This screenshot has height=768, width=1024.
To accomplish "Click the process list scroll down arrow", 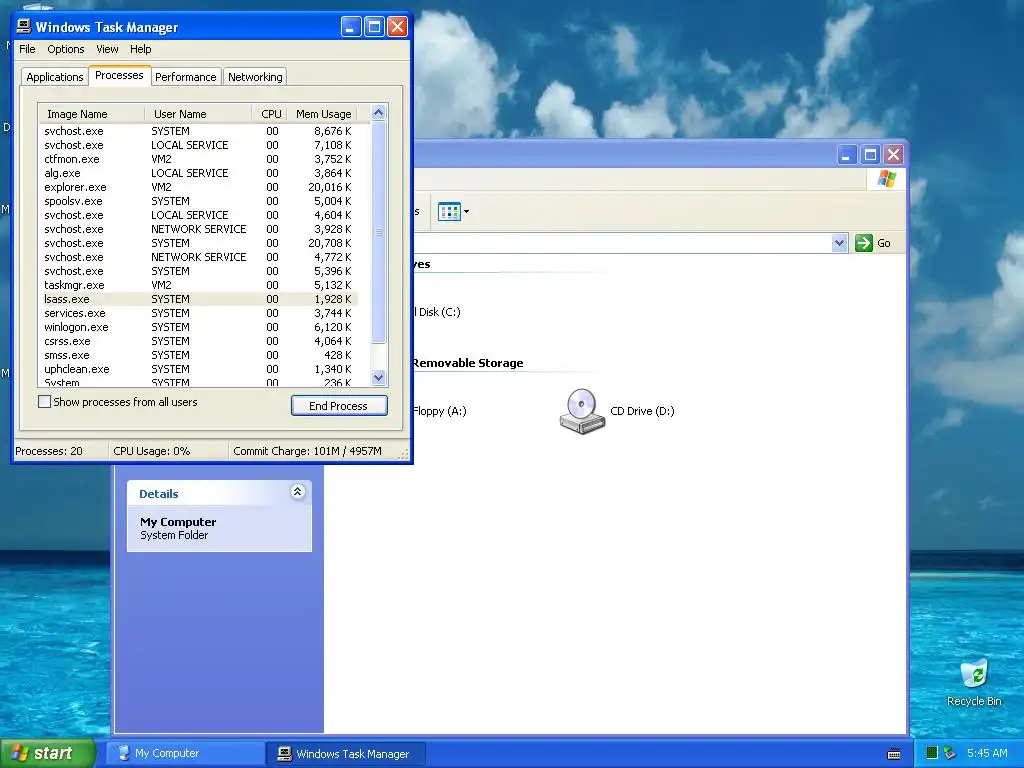I will coord(378,377).
